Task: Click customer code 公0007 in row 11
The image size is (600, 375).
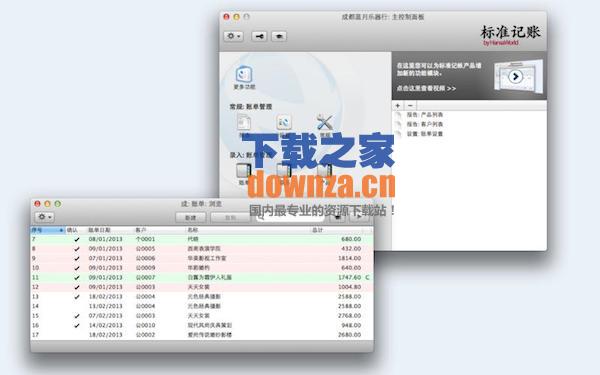Action: (145, 277)
